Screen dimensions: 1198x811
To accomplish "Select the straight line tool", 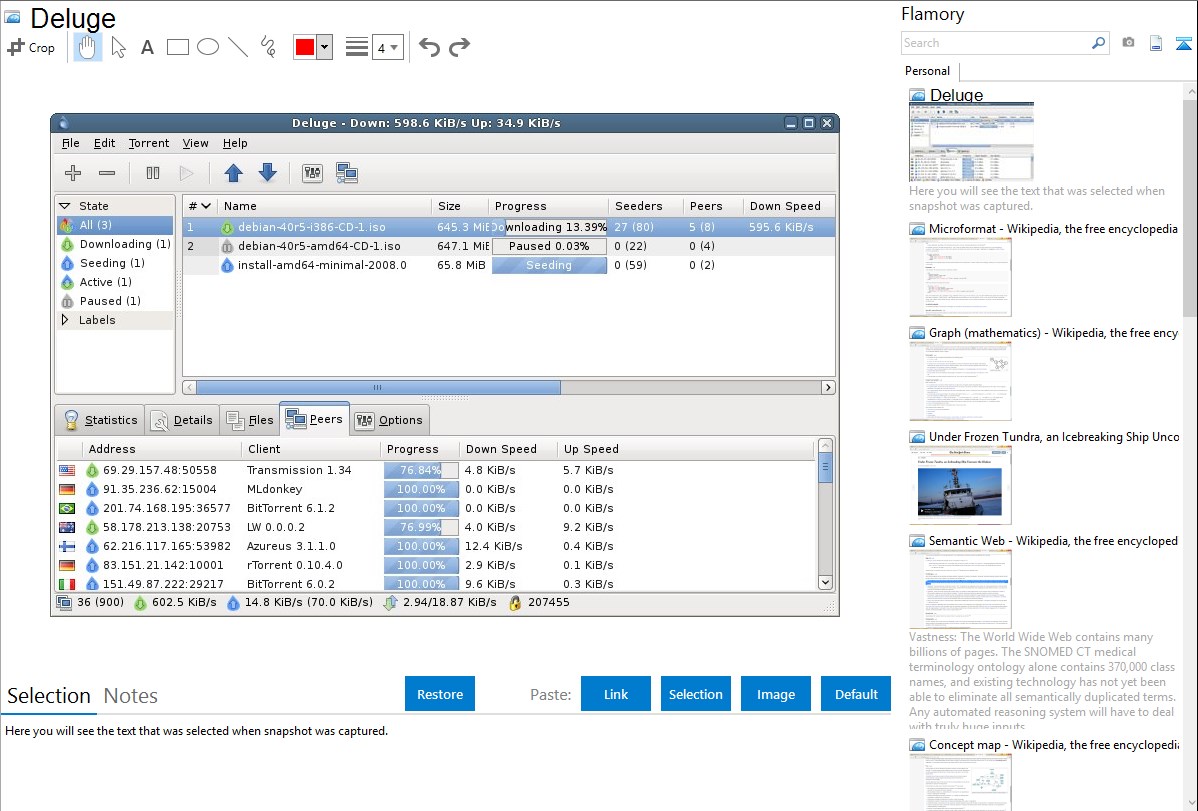I will tap(238, 47).
